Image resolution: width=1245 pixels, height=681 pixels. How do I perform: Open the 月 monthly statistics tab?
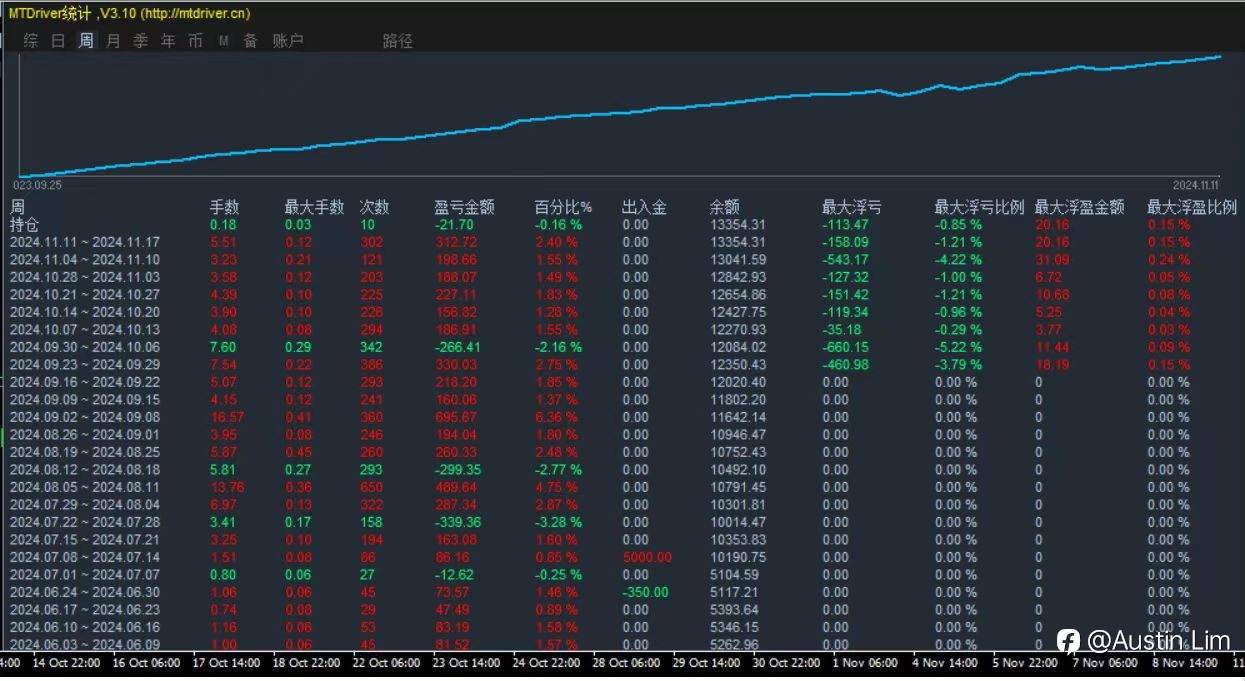pyautogui.click(x=113, y=41)
